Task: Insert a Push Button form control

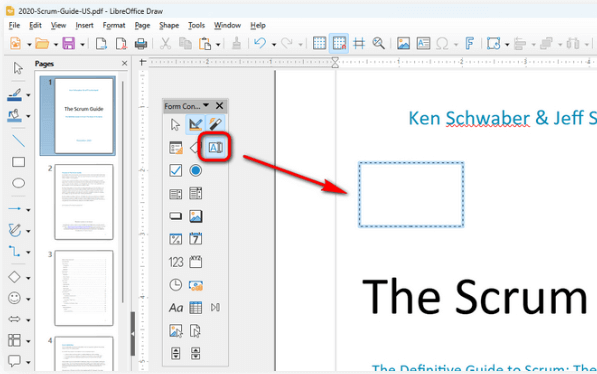Action: tap(176, 216)
